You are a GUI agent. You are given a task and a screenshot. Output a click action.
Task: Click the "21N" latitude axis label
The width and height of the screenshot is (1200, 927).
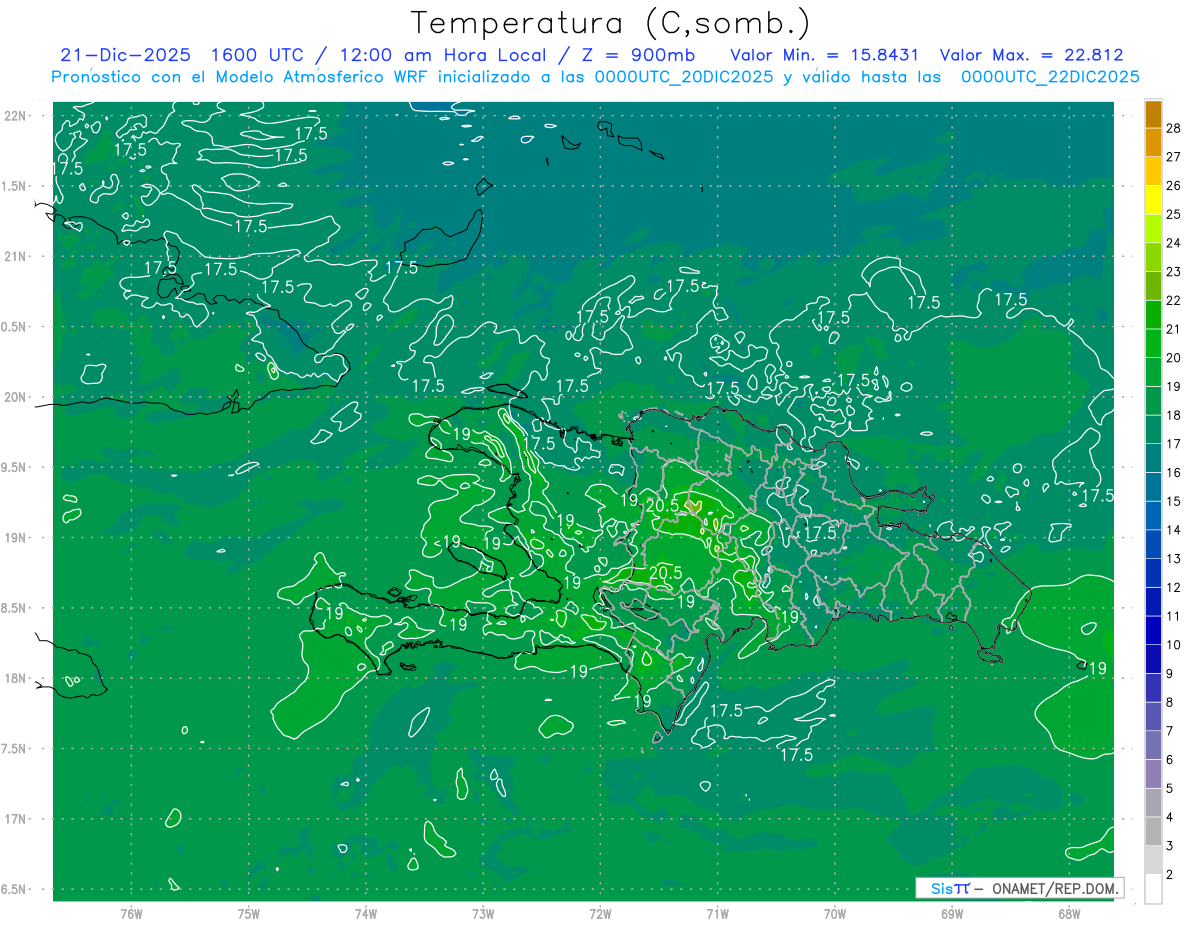[x=16, y=256]
